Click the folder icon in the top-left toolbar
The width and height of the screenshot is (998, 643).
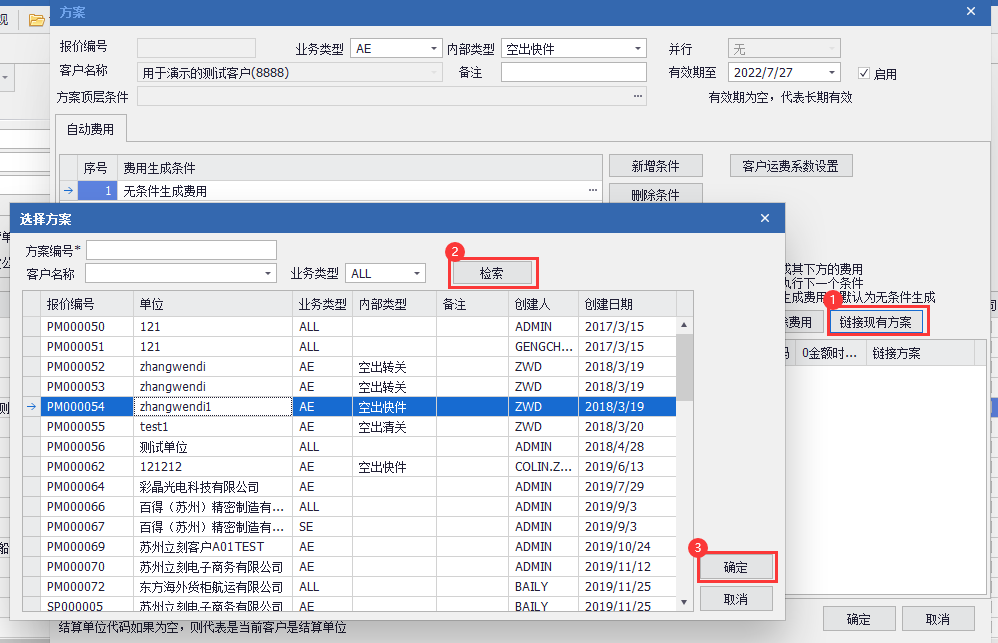[35, 19]
